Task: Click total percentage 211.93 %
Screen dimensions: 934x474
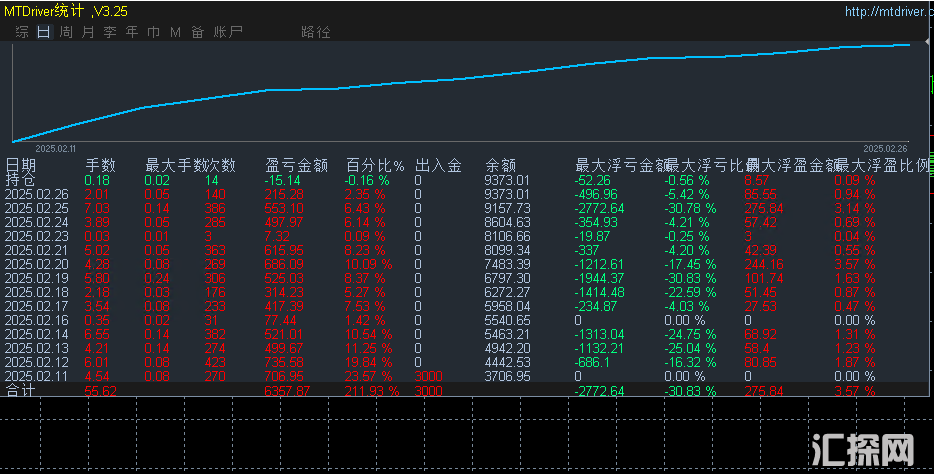Action: [x=372, y=391]
